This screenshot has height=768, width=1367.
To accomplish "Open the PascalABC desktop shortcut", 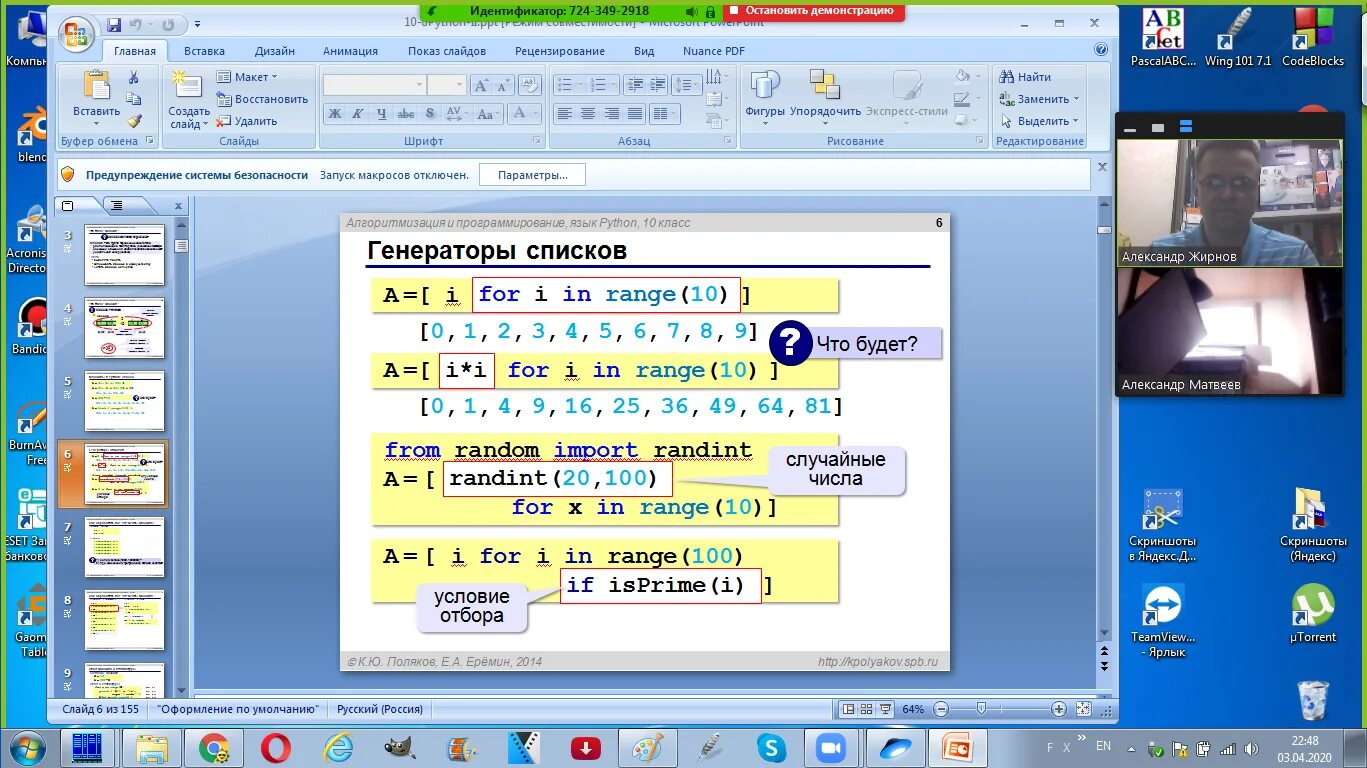I will click(1163, 38).
